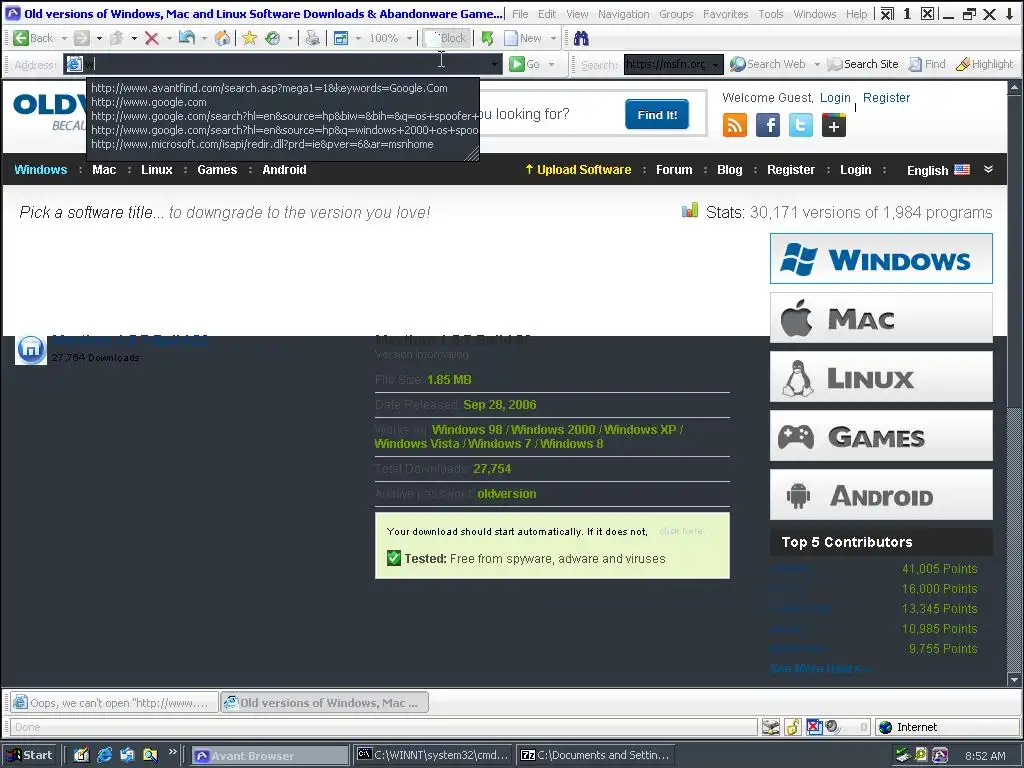Toggle the Highlight button
The image size is (1024, 768).
tap(985, 64)
